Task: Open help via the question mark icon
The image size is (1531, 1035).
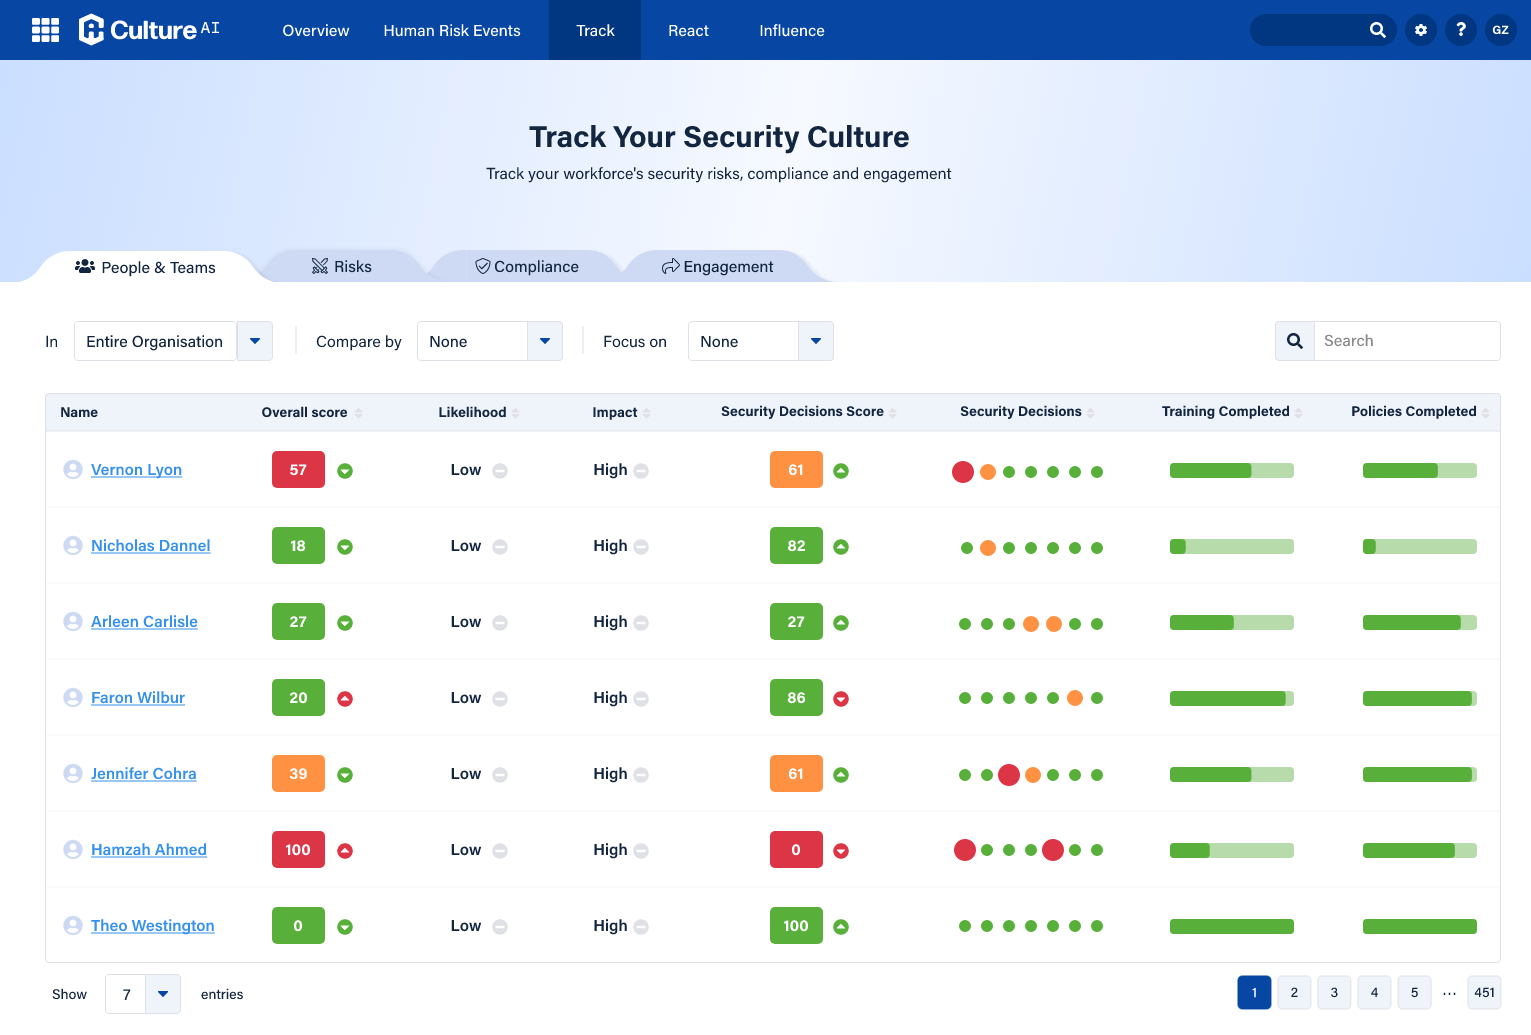Action: tap(1461, 30)
